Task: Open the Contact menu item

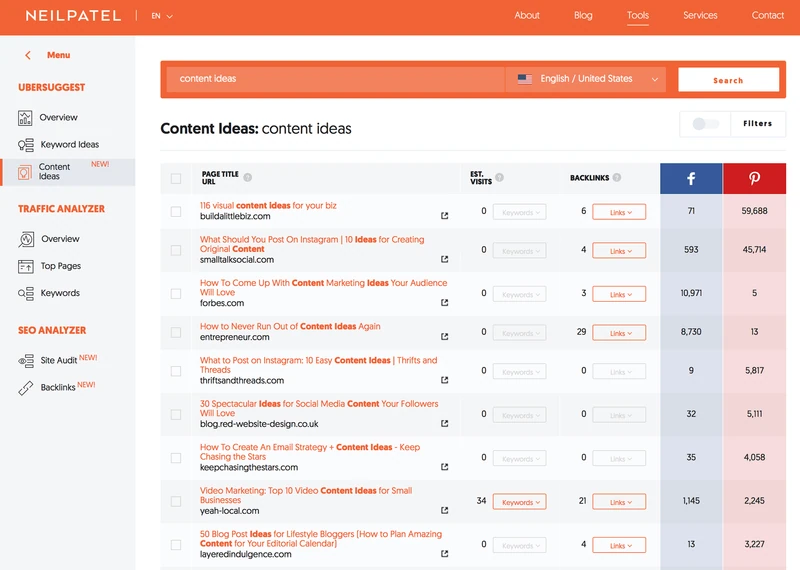Action: (767, 15)
